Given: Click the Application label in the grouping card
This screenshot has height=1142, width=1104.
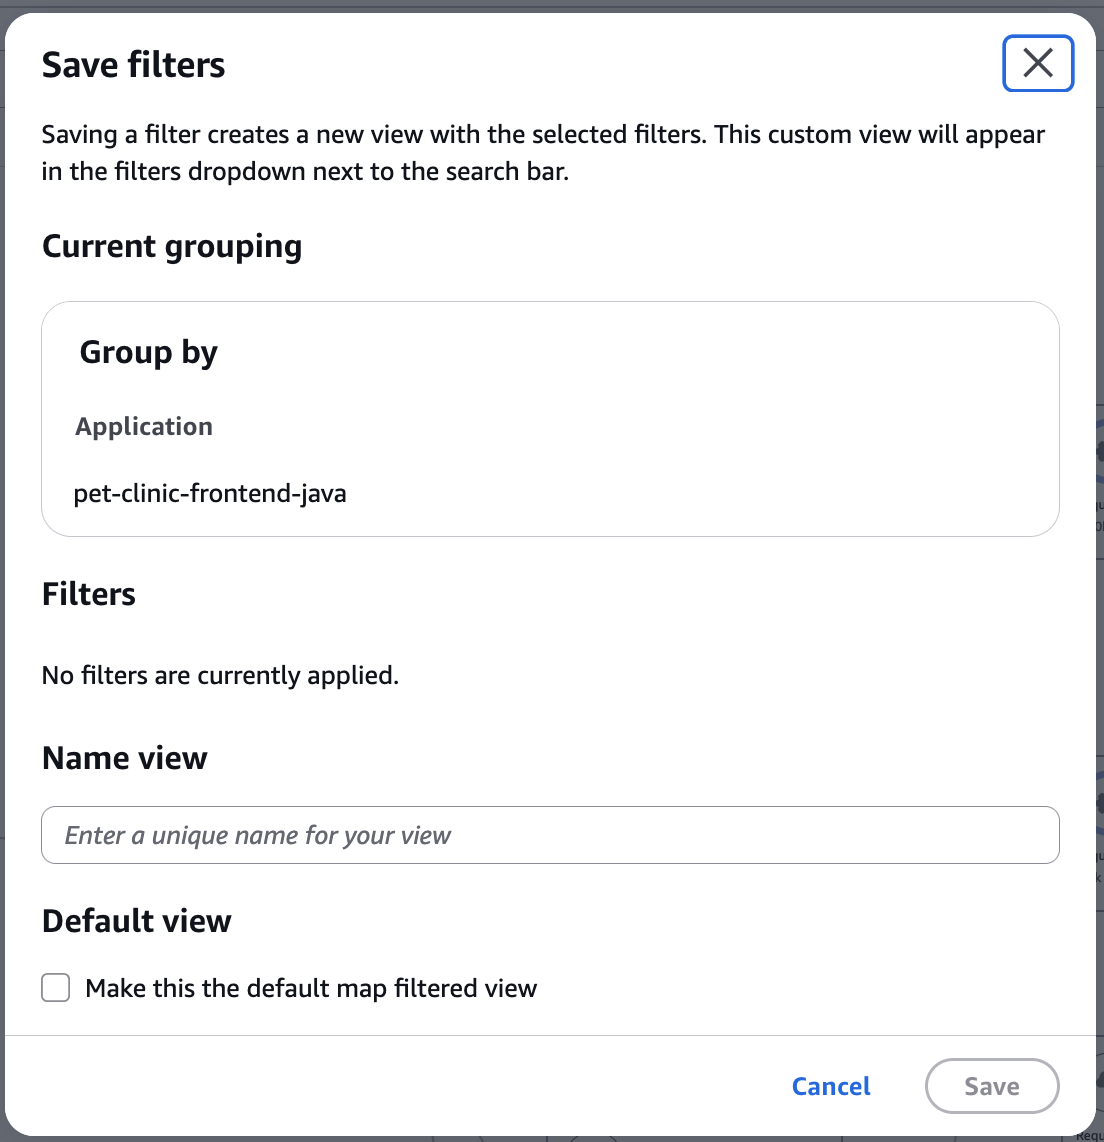Looking at the screenshot, I should tap(143, 426).
